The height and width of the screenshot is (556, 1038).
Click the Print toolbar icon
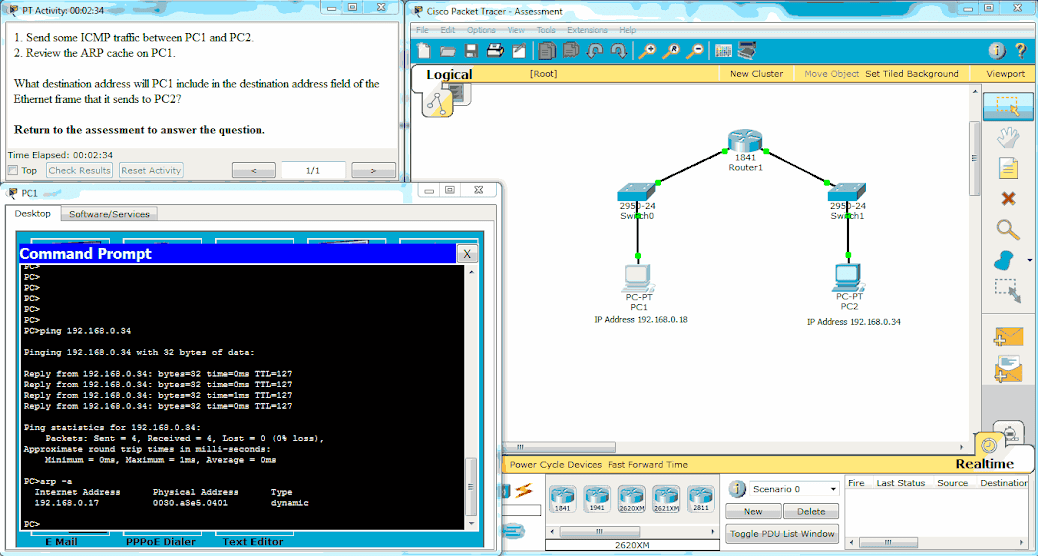pos(495,51)
